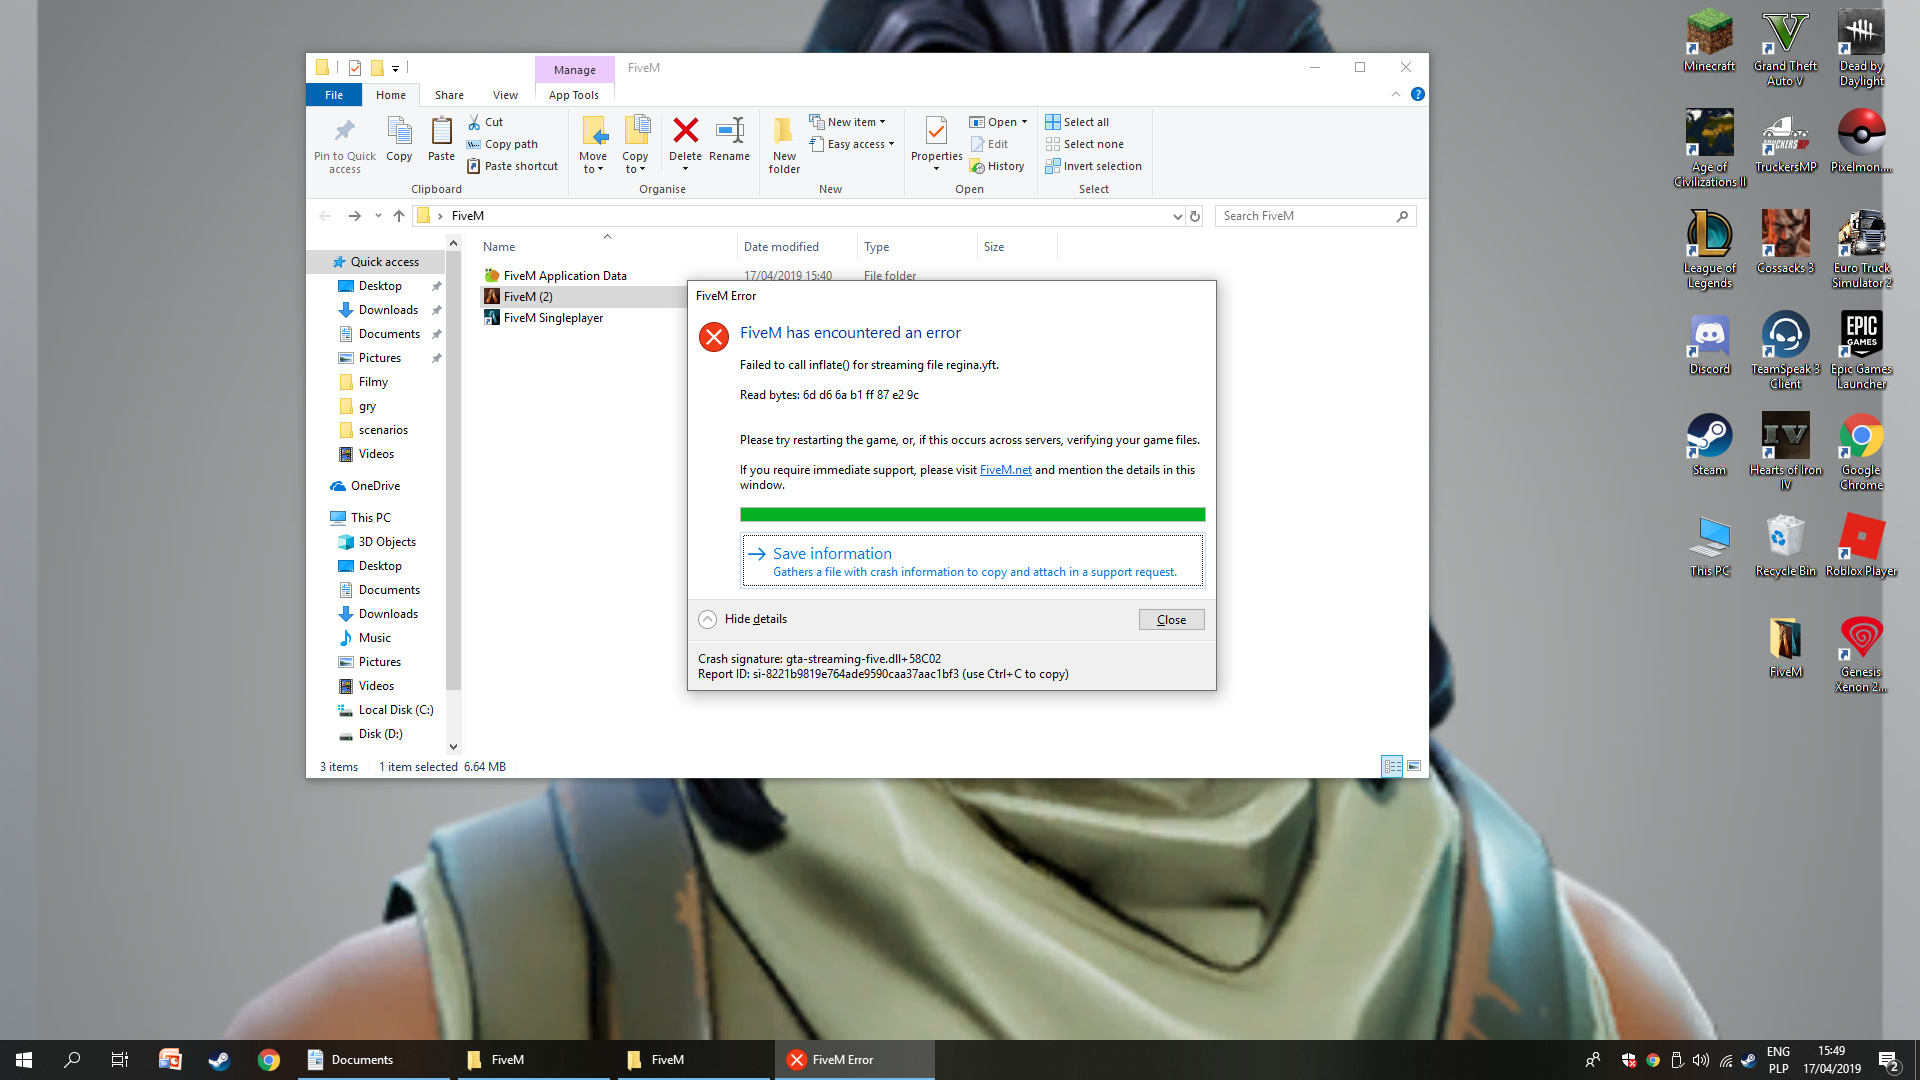Select the Epic Games Launcher icon

point(1861,349)
